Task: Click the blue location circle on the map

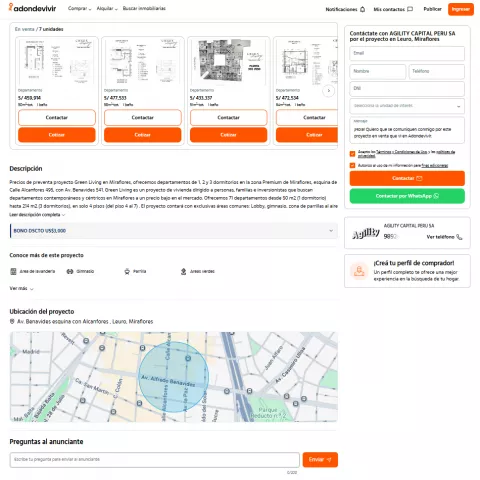Action: click(174, 377)
